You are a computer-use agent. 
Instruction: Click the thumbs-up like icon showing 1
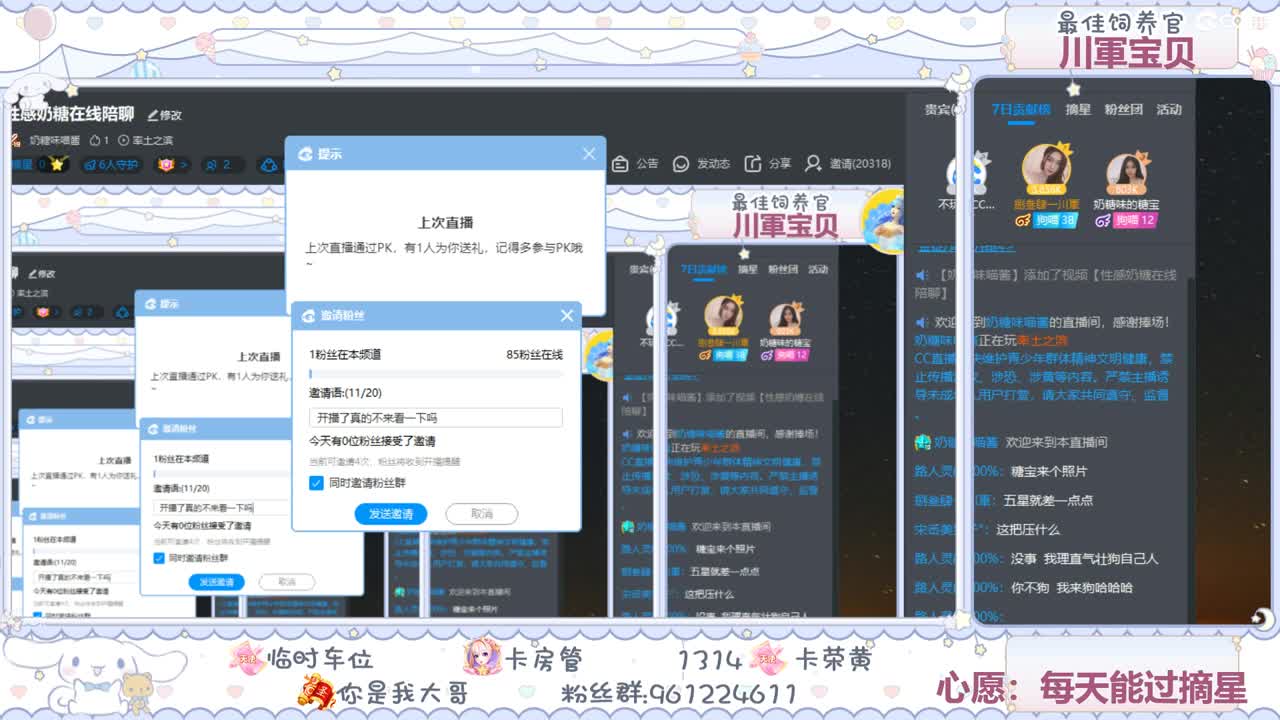coord(99,140)
